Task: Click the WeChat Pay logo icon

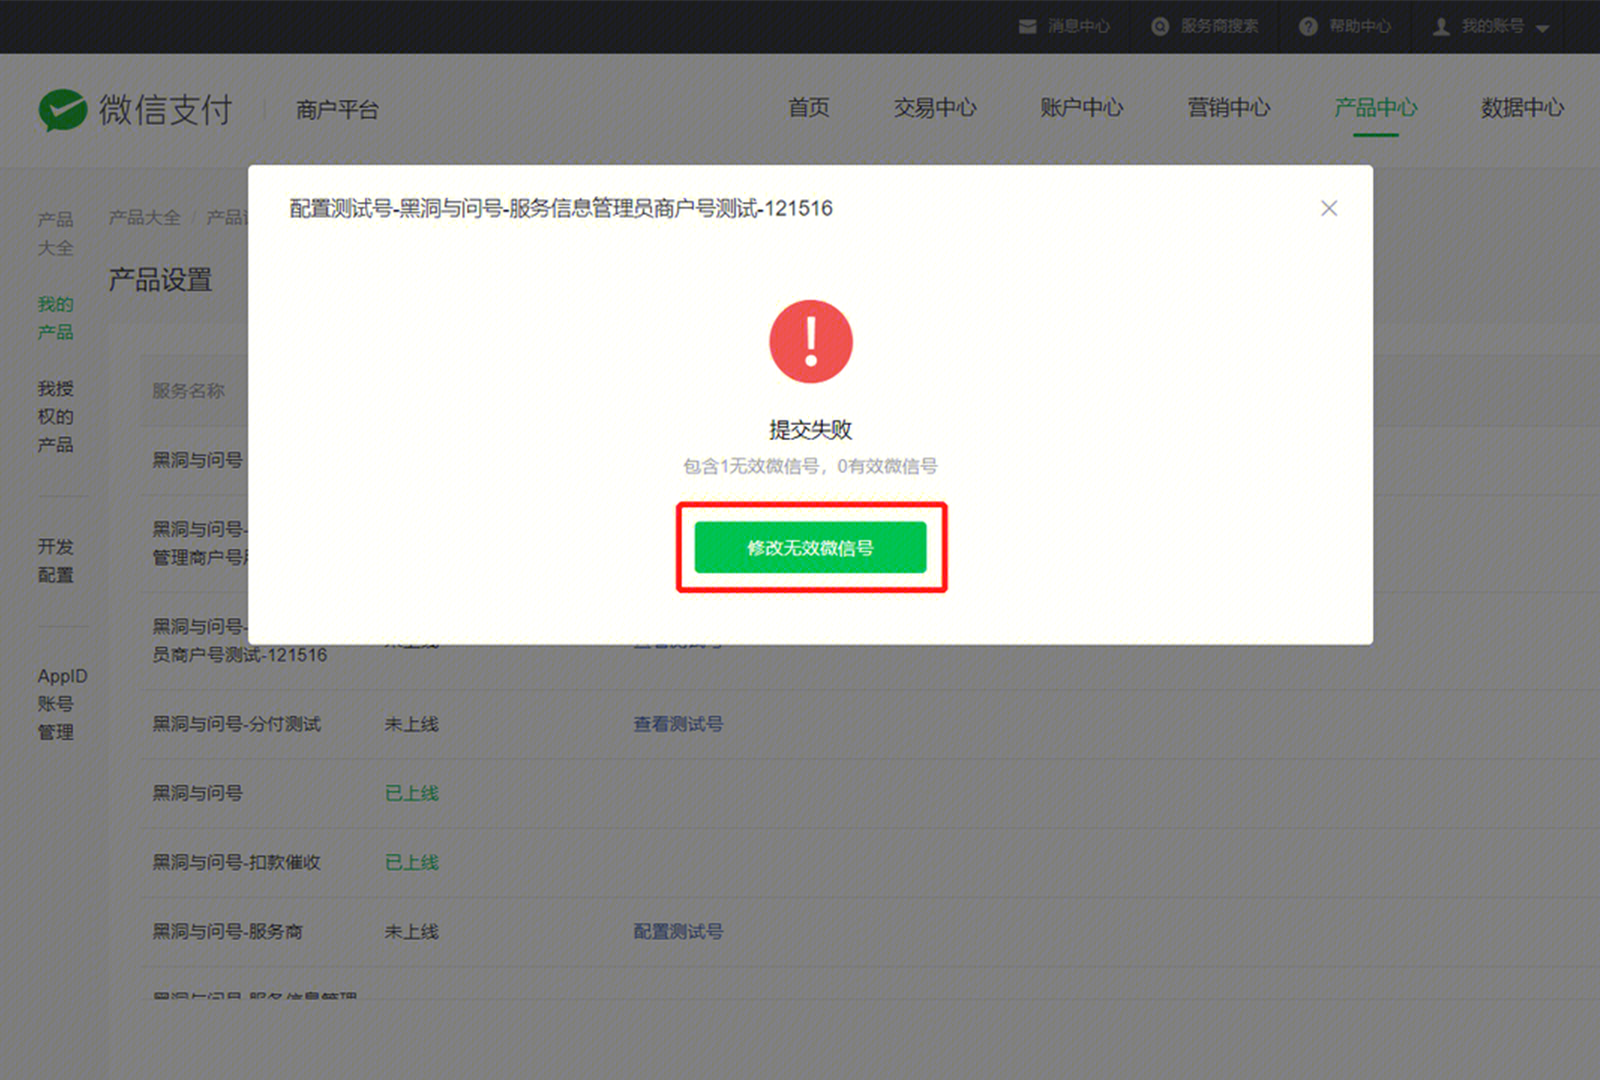Action: [62, 109]
